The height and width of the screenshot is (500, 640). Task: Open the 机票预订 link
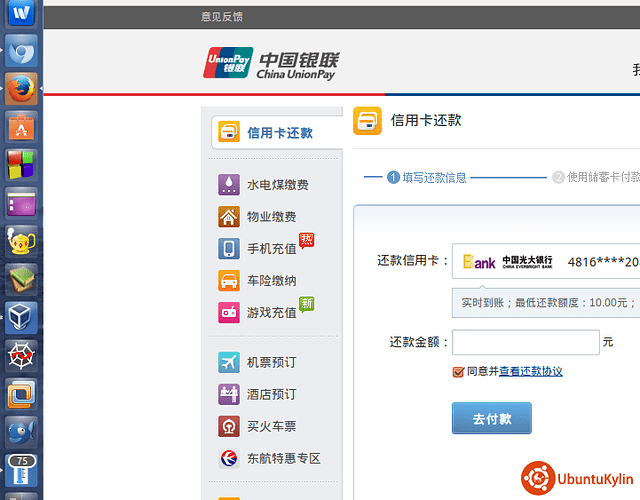pyautogui.click(x=271, y=362)
